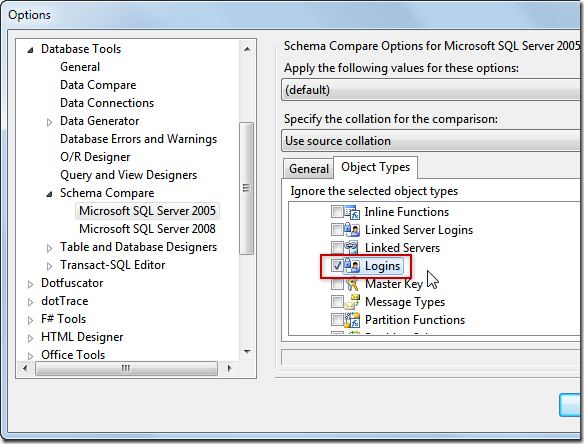The height and width of the screenshot is (444, 584).
Task: Enable the Message Types checkbox
Action: click(x=337, y=301)
